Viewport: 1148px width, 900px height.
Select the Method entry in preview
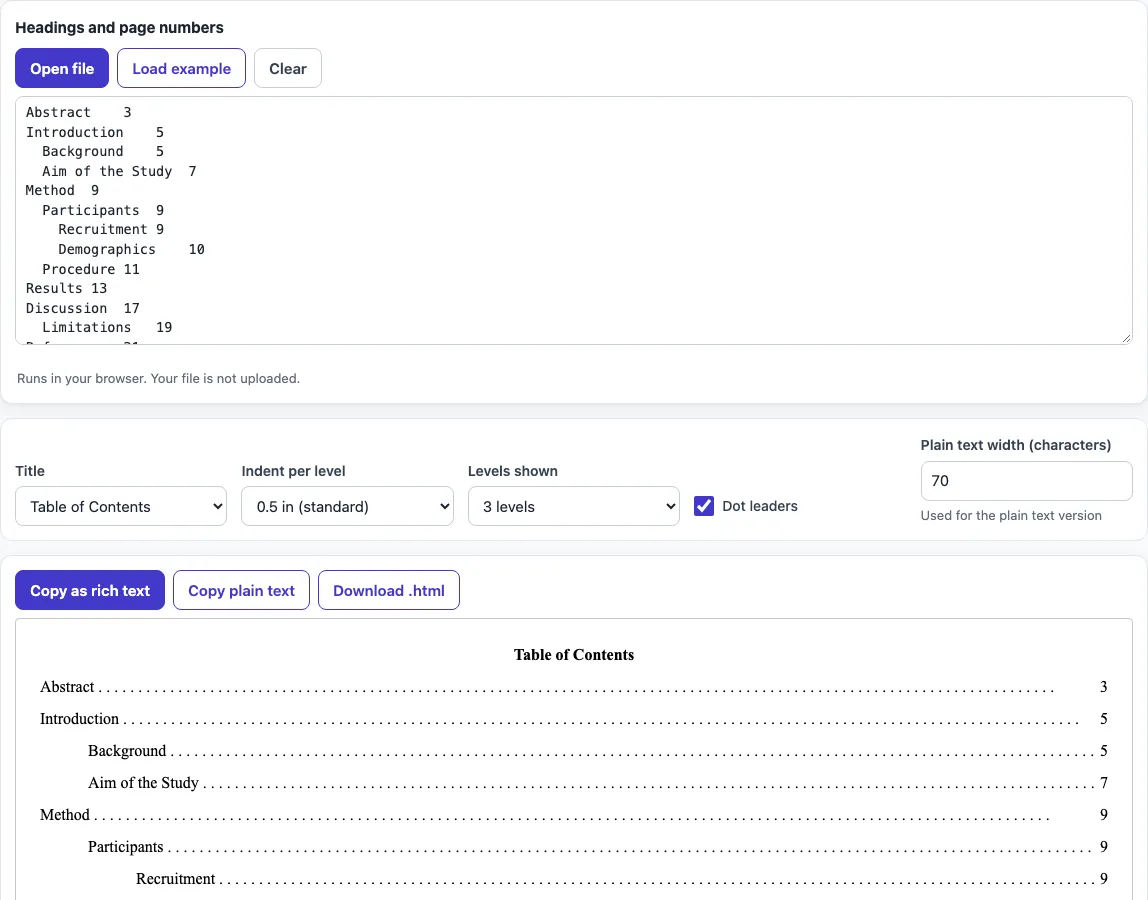(573, 815)
